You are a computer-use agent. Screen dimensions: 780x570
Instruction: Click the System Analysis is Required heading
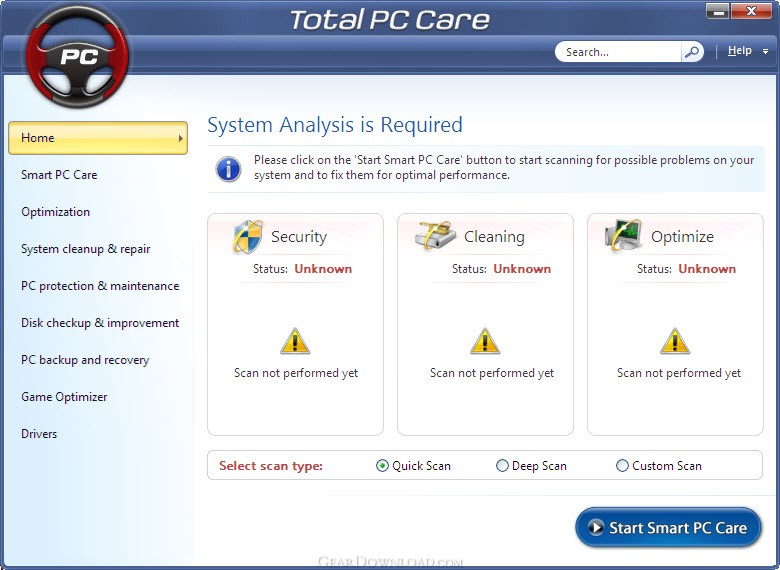pyautogui.click(x=335, y=125)
